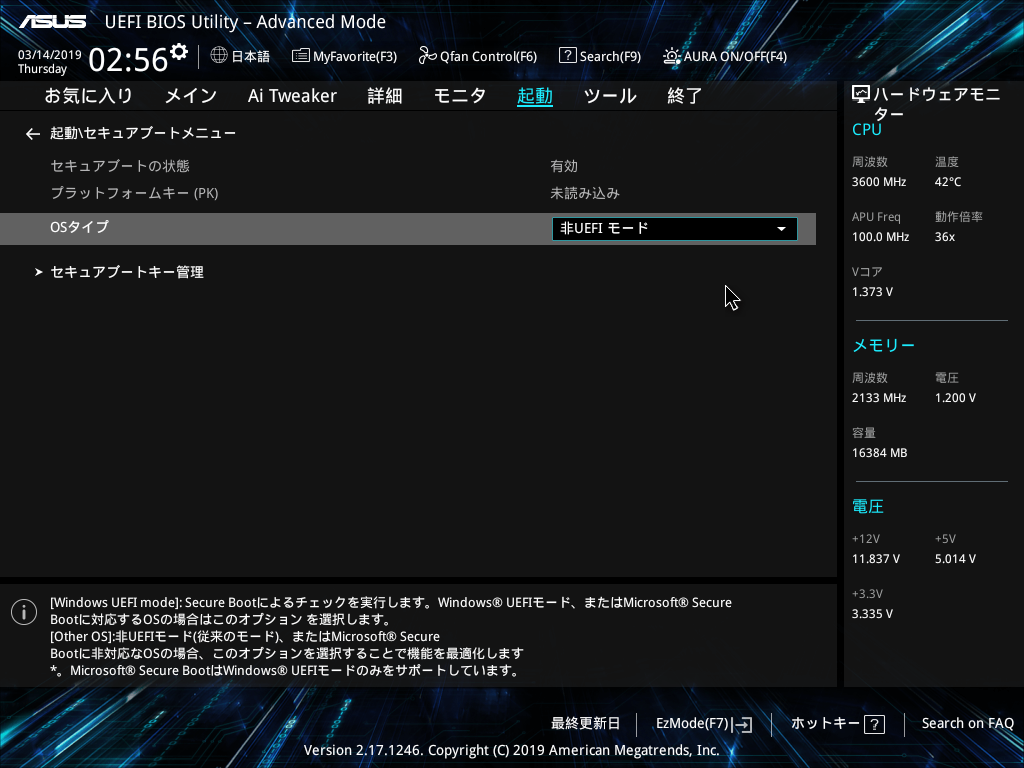Click the EzMode exit arrow icon
1024x768 pixels.
[743, 724]
